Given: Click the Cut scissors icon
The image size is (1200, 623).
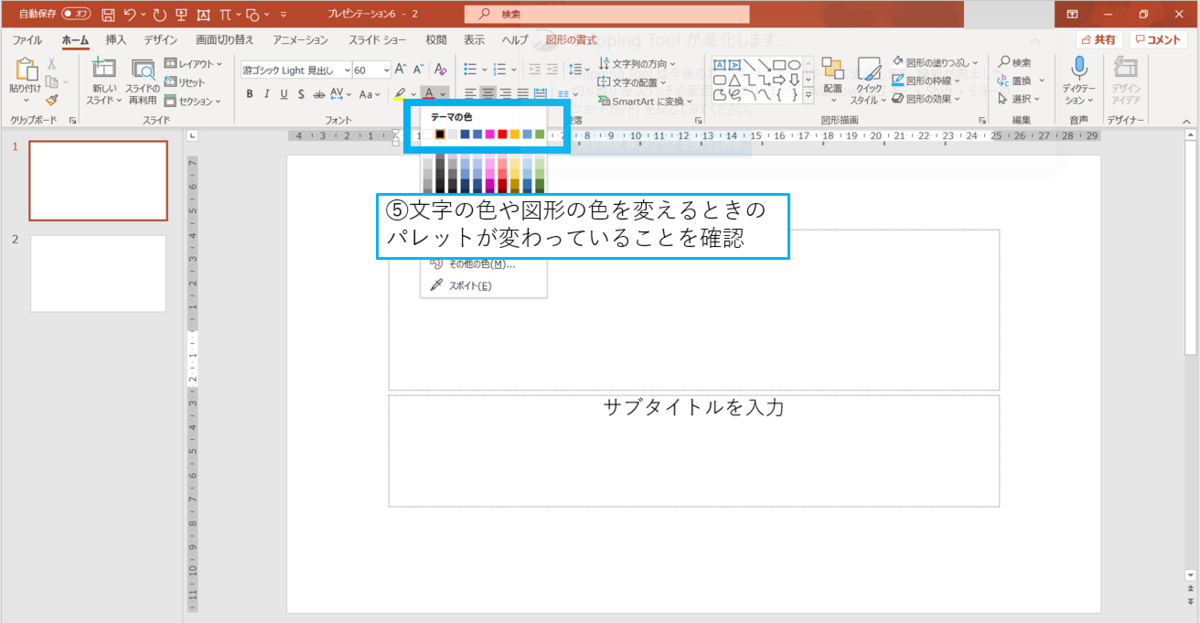Looking at the screenshot, I should click(52, 64).
